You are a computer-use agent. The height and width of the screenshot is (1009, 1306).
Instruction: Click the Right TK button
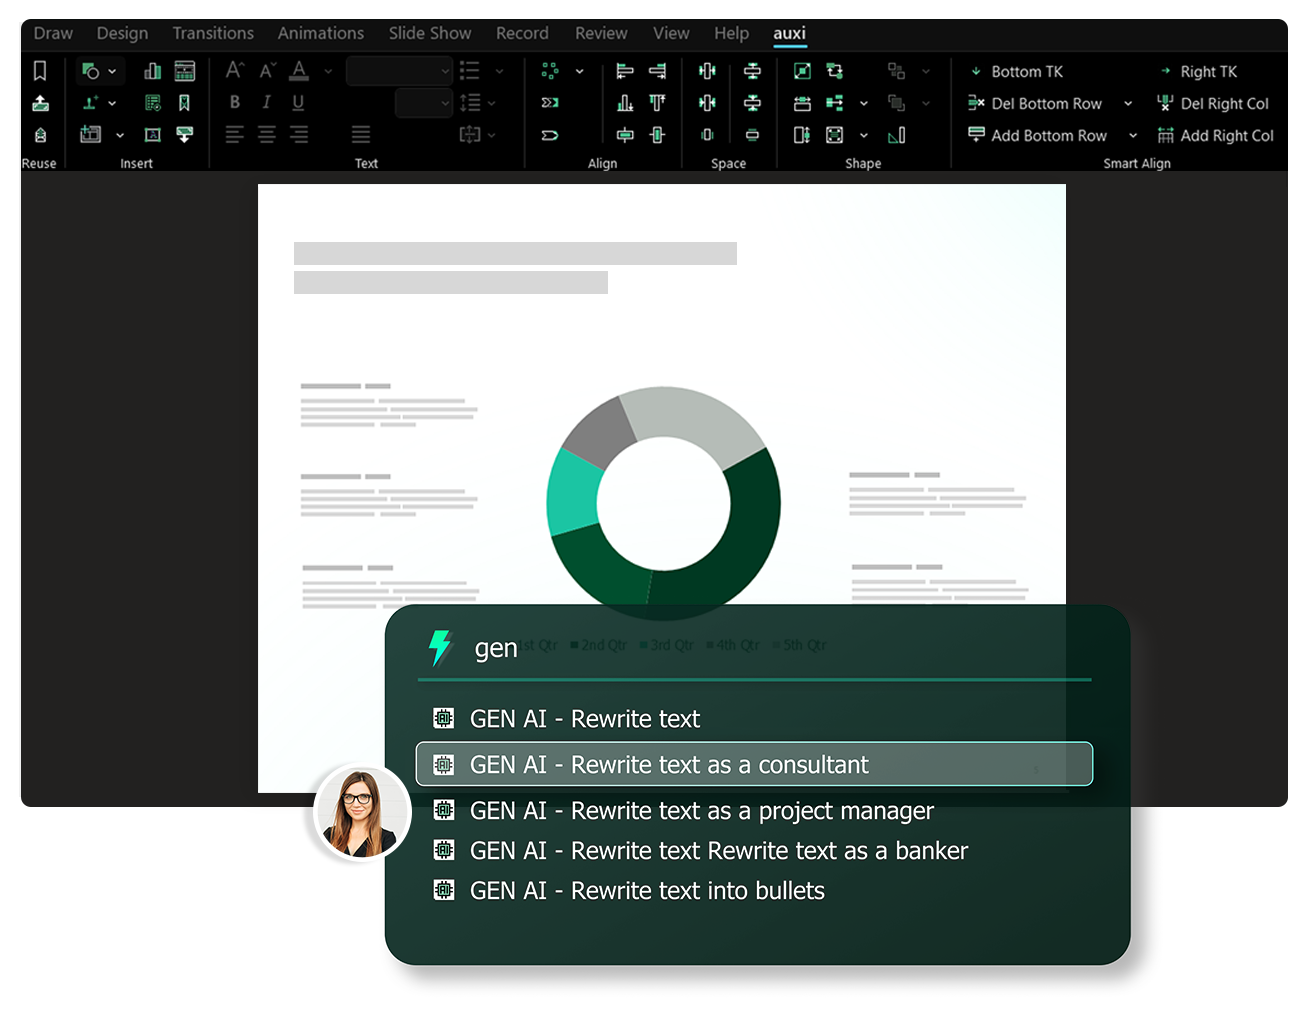(x=1198, y=71)
